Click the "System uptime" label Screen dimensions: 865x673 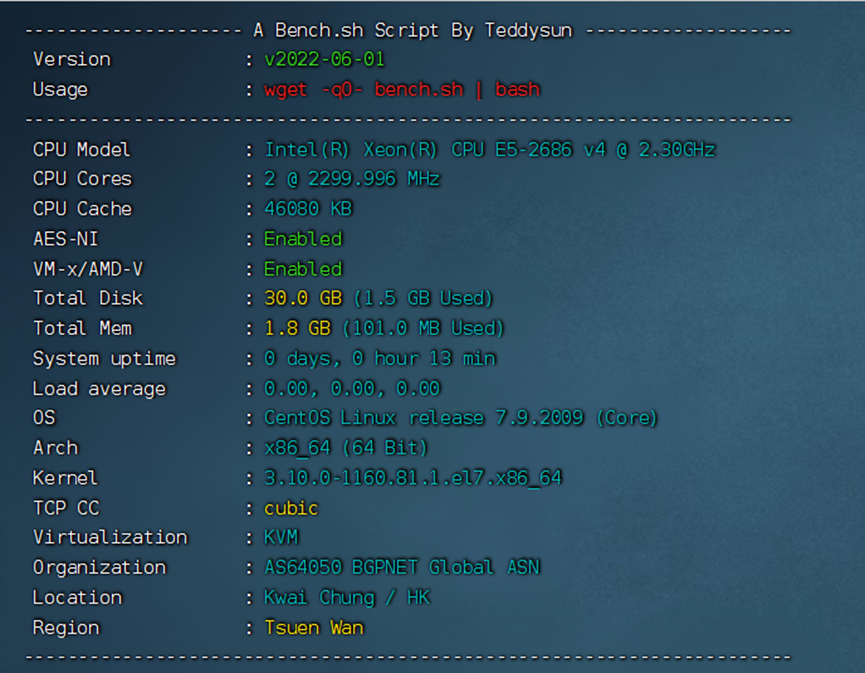(104, 359)
